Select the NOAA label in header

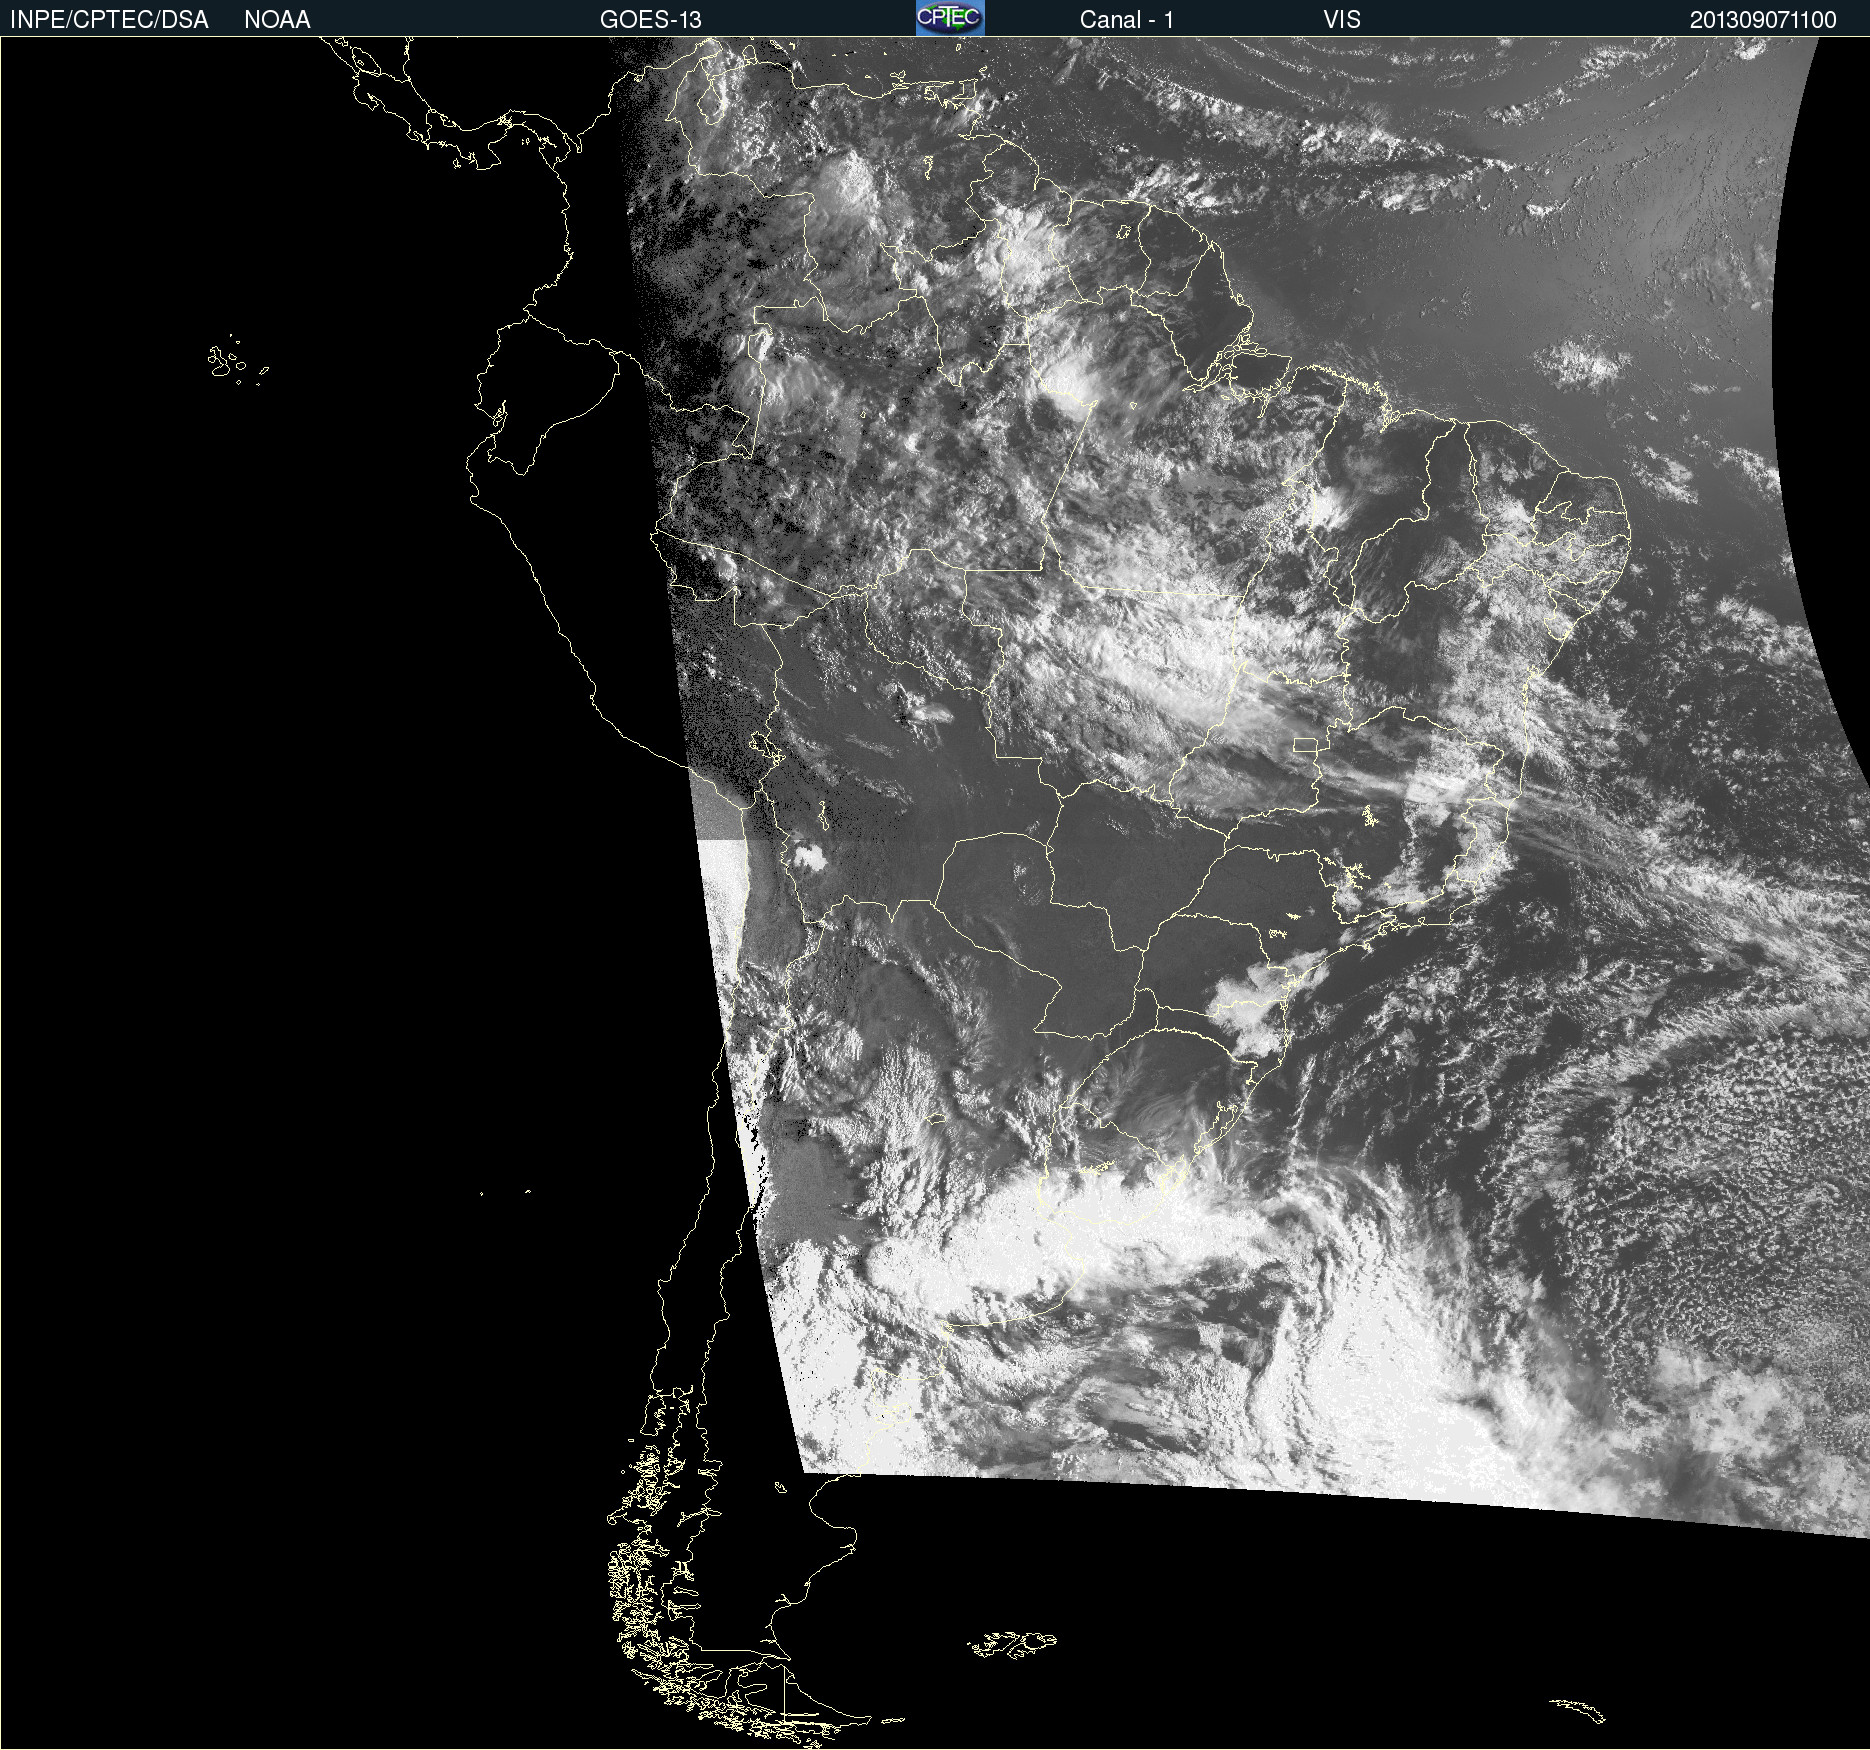(277, 20)
